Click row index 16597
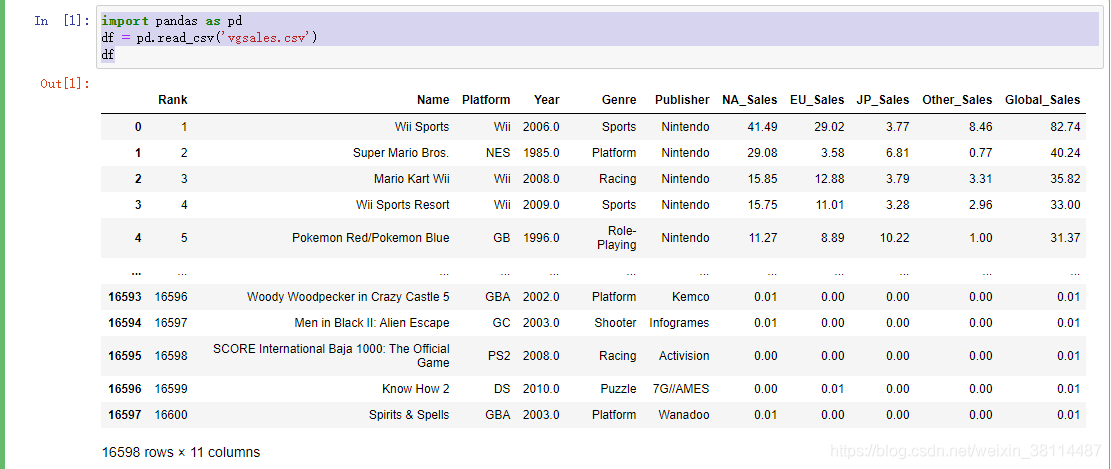This screenshot has width=1111, height=469. (x=124, y=415)
